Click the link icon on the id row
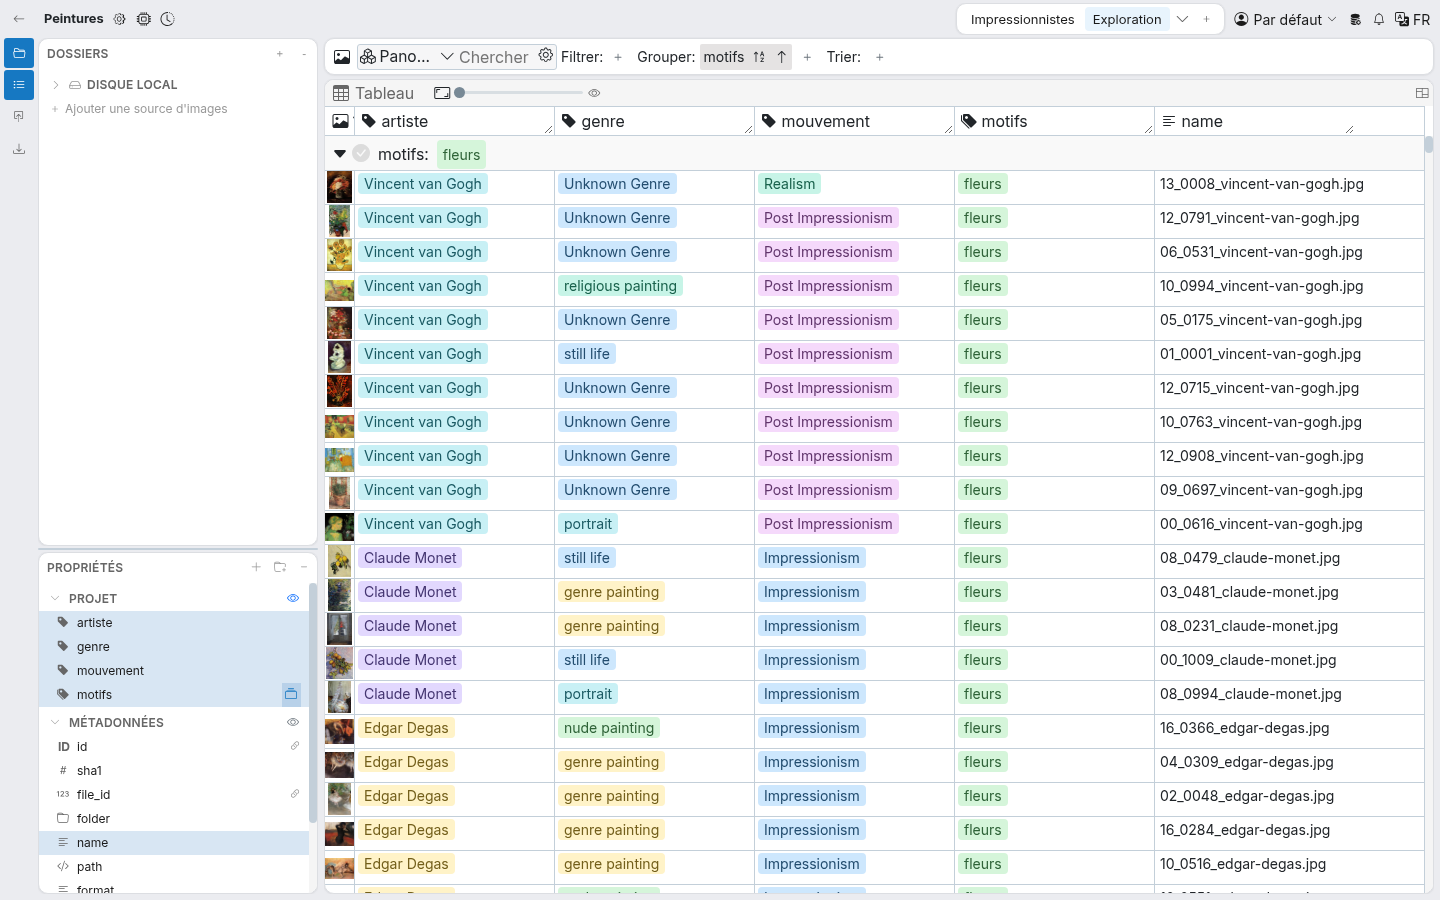This screenshot has width=1440, height=900. click(295, 746)
